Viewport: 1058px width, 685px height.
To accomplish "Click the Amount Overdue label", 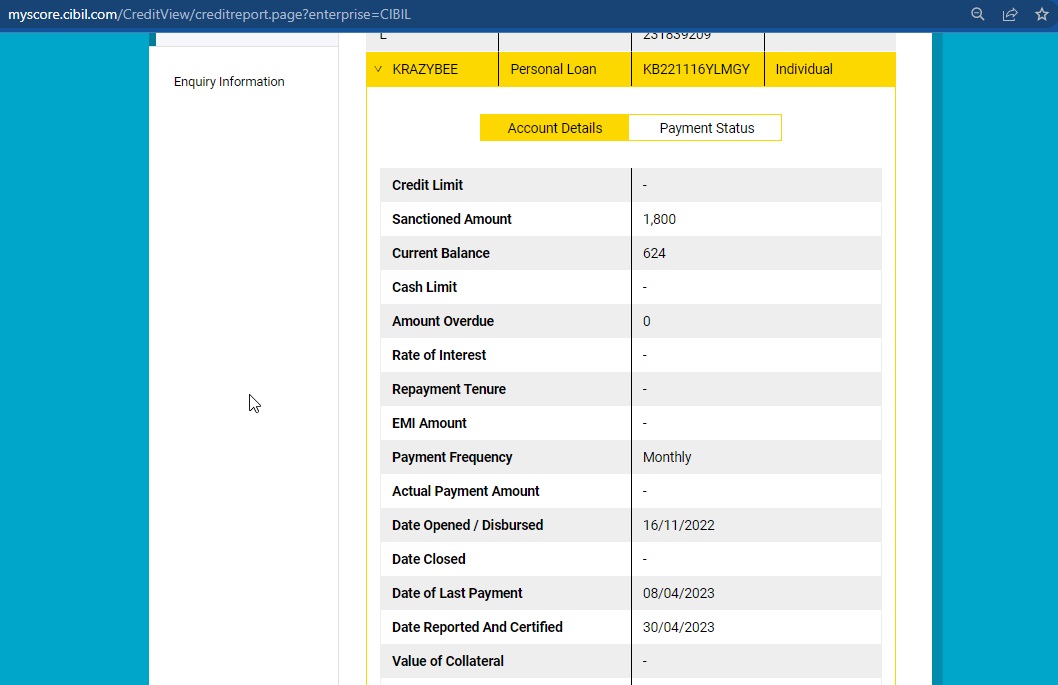I will [443, 321].
